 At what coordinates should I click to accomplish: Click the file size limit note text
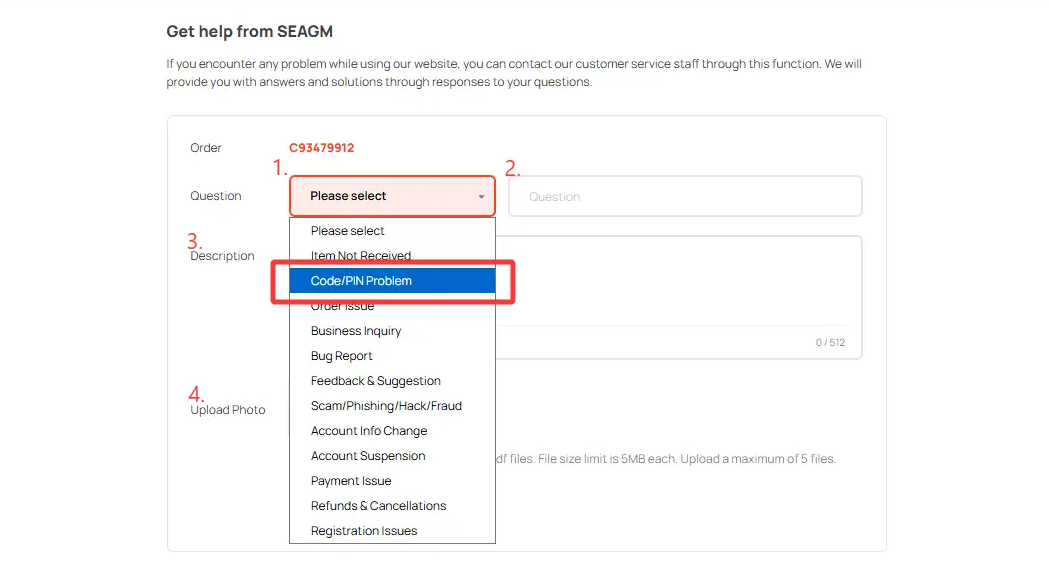coord(666,459)
